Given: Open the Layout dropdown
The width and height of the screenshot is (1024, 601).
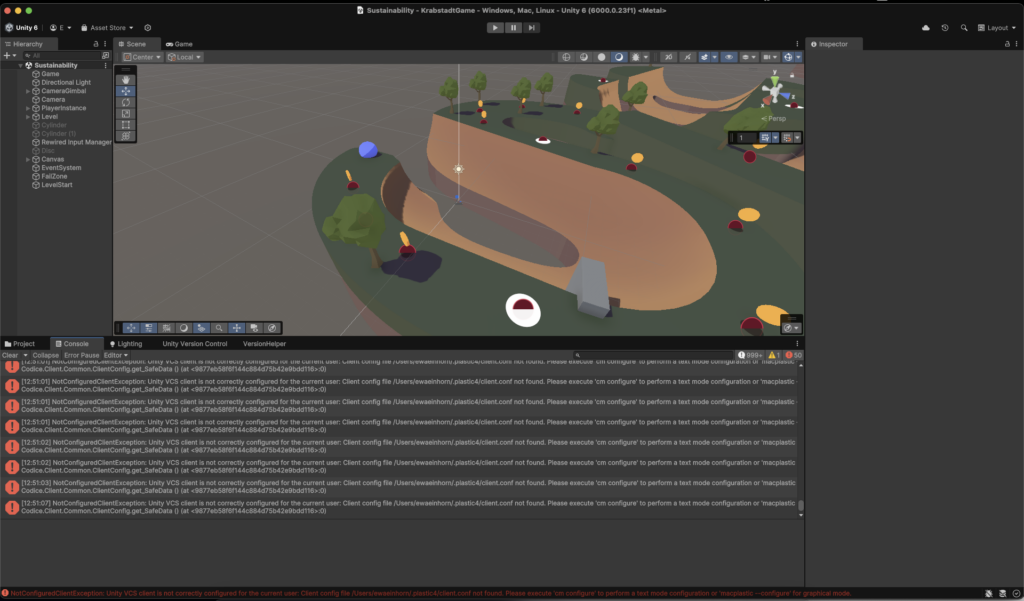Looking at the screenshot, I should (997, 28).
